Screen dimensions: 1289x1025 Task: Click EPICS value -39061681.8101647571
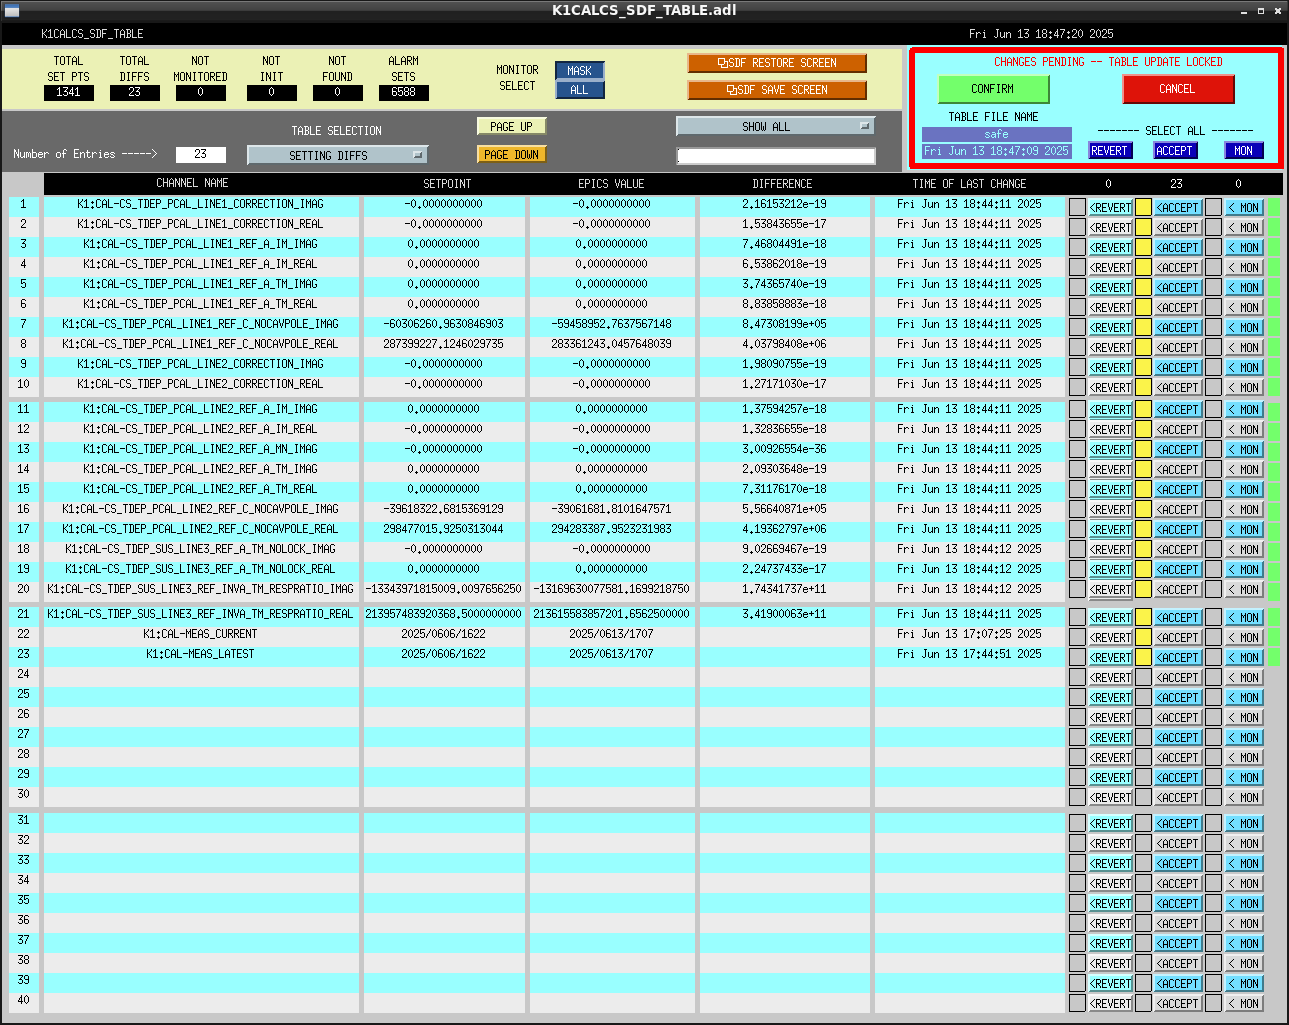[611, 509]
